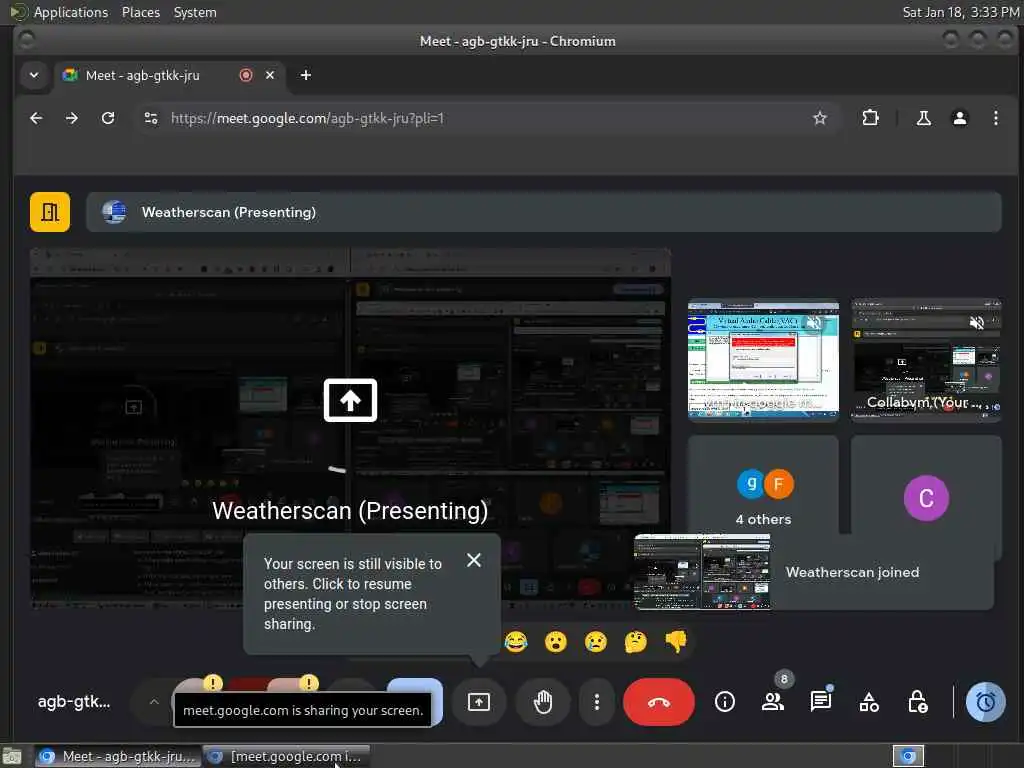Open Chrome Labs flask icon
1024x768 pixels.
tap(923, 118)
